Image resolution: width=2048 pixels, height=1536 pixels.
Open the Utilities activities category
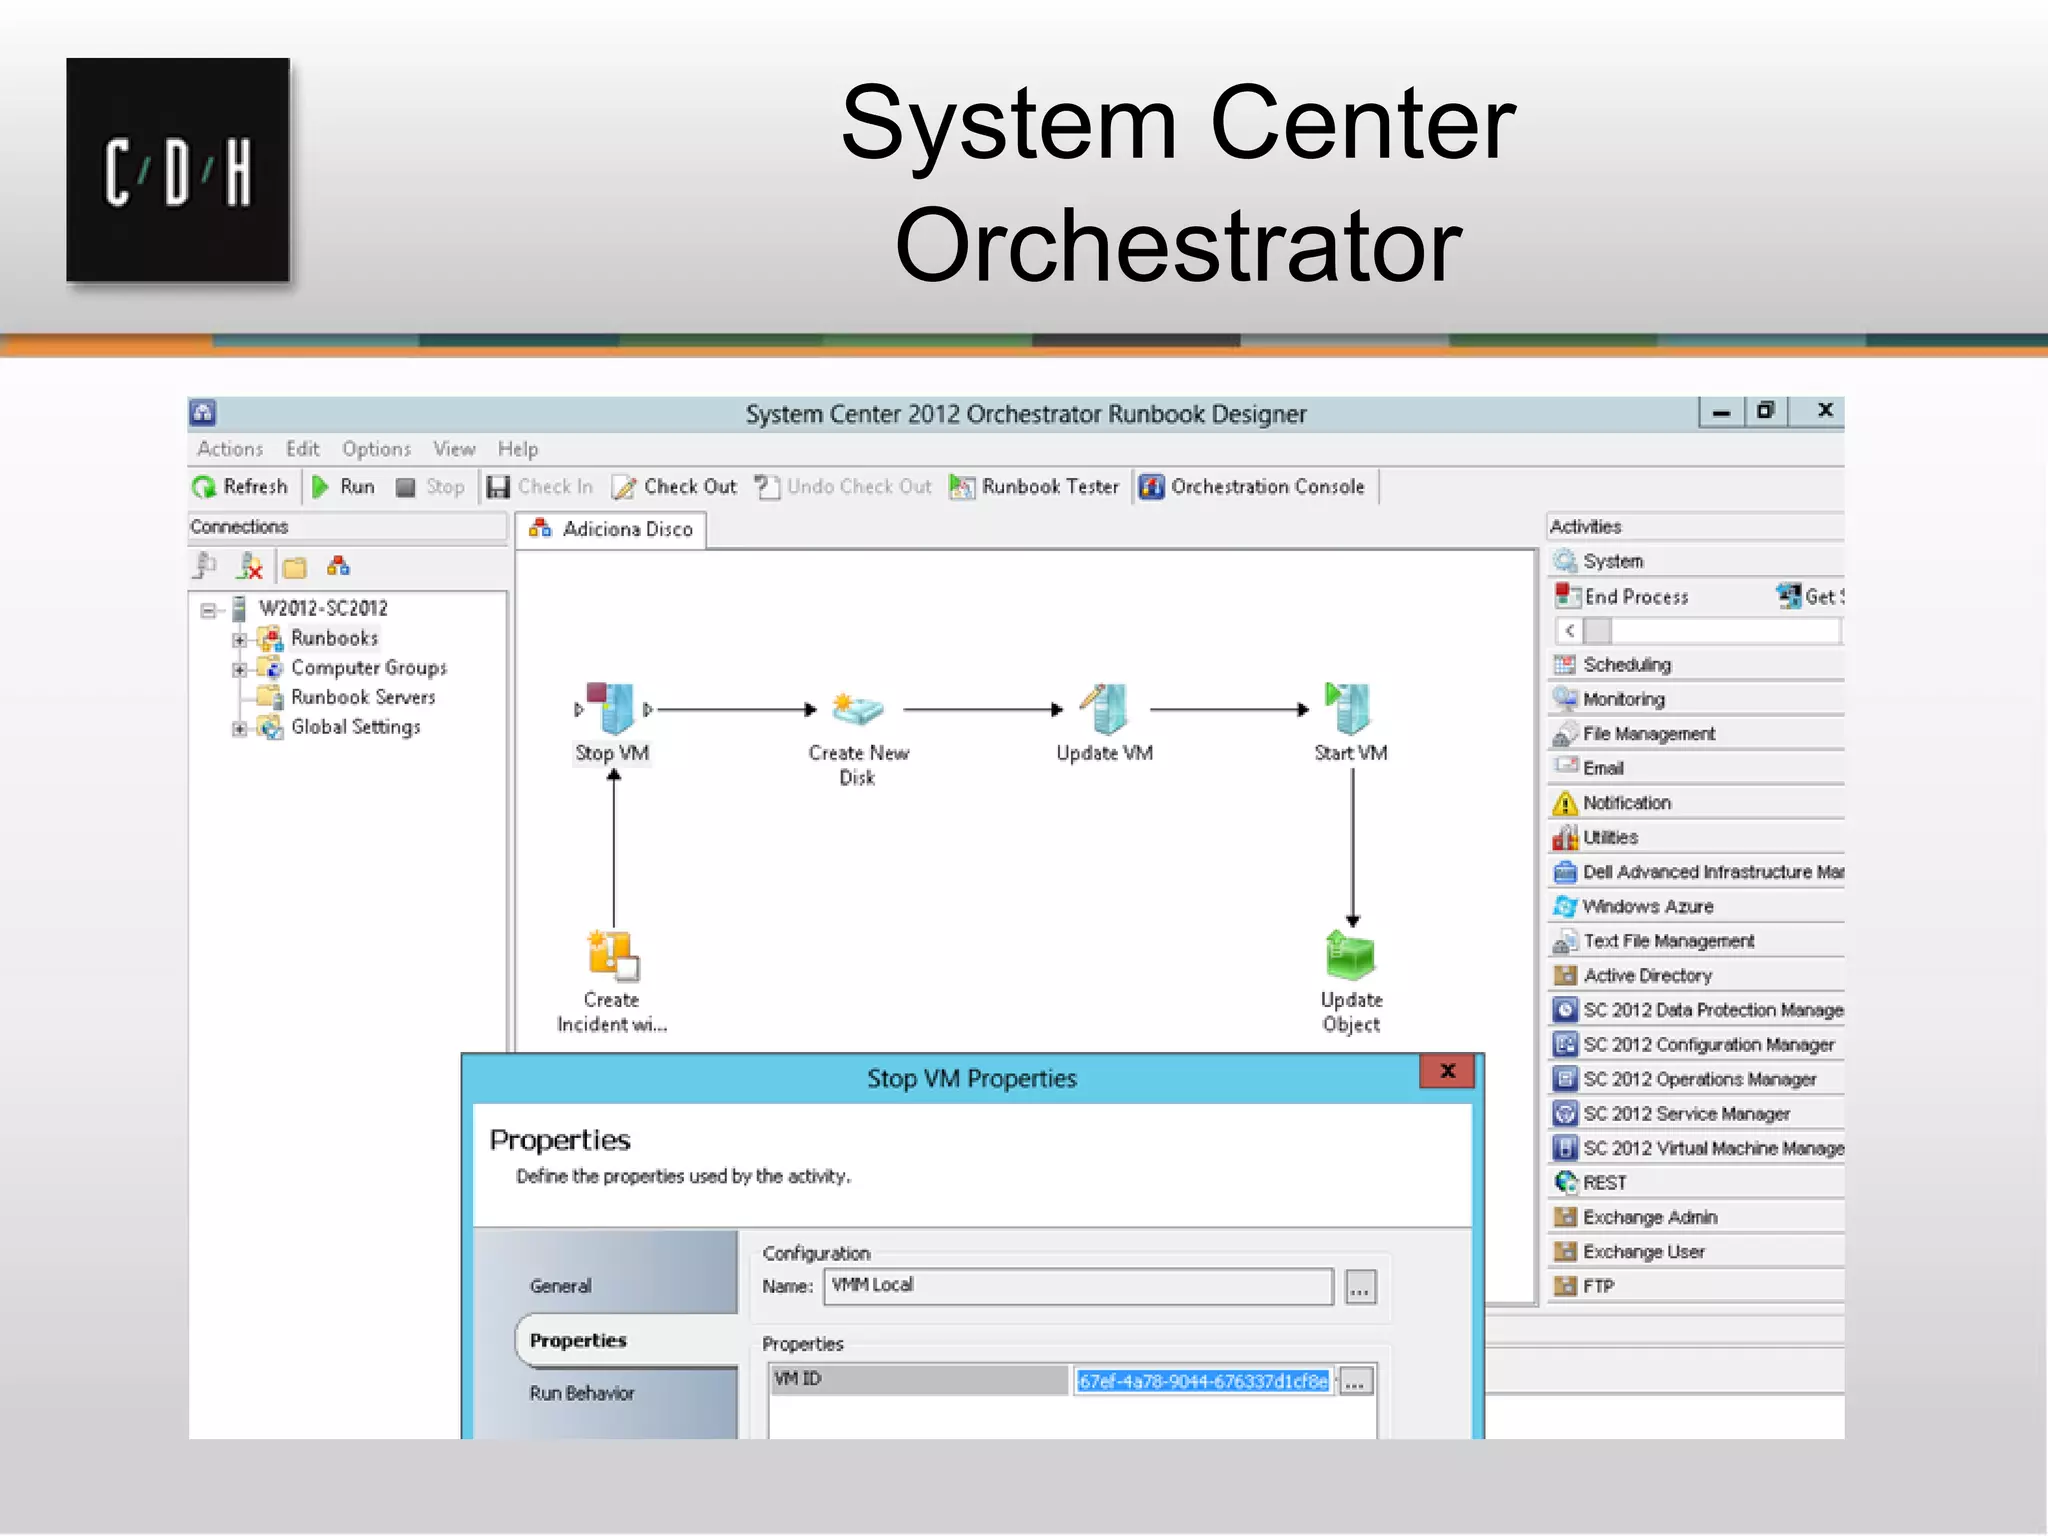tap(1696, 838)
